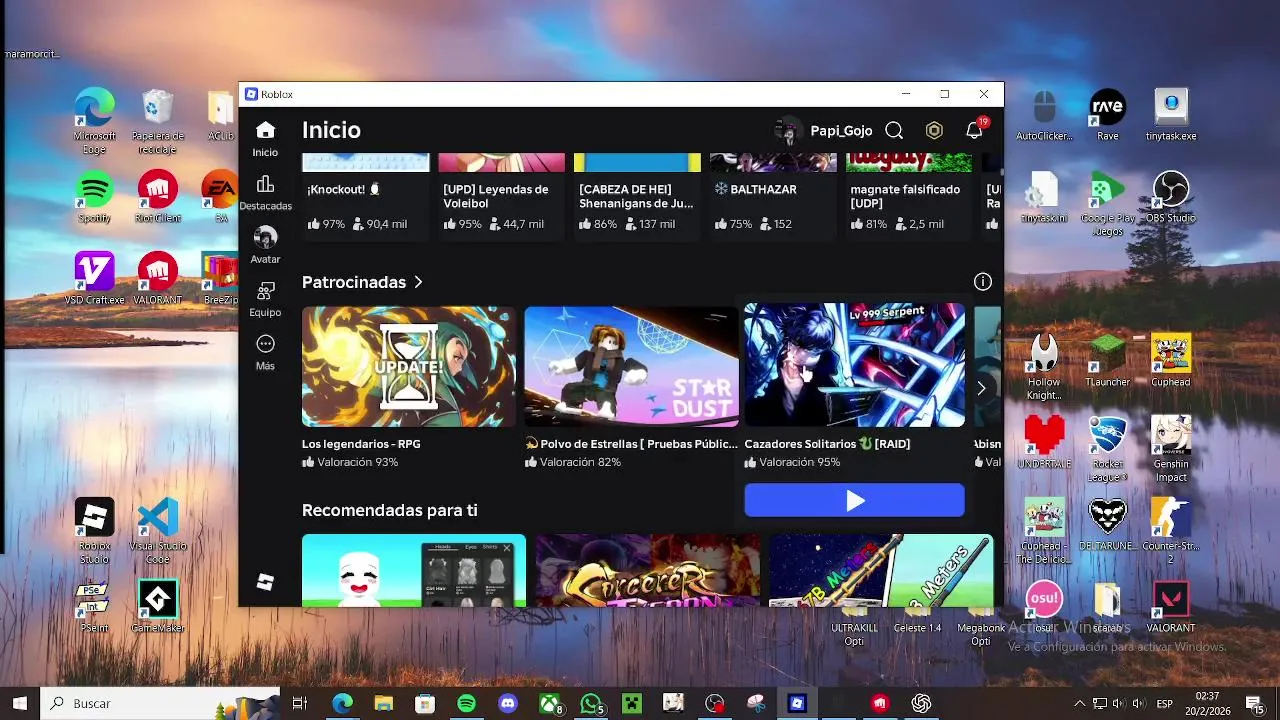
Task: Select the Hollow Knight desktop icon
Action: [1044, 367]
